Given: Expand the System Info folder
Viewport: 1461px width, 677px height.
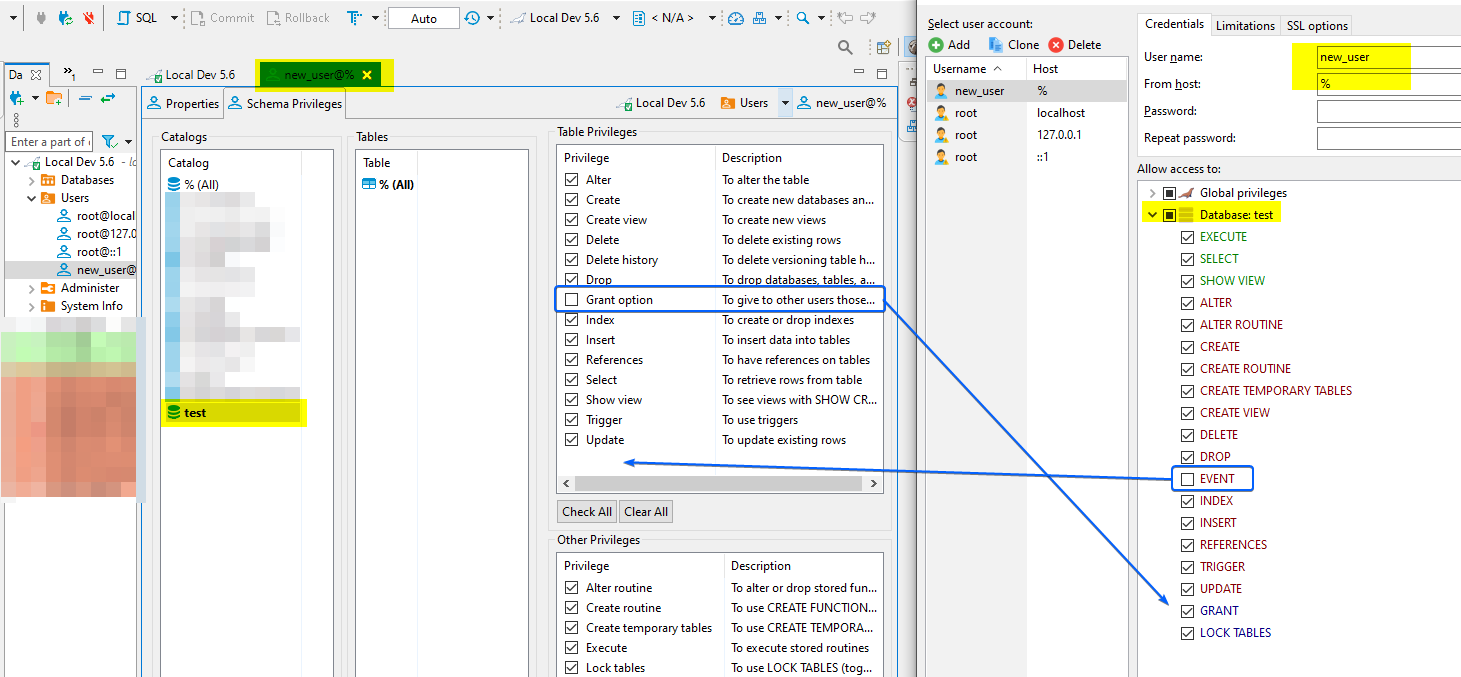Looking at the screenshot, I should (32, 306).
